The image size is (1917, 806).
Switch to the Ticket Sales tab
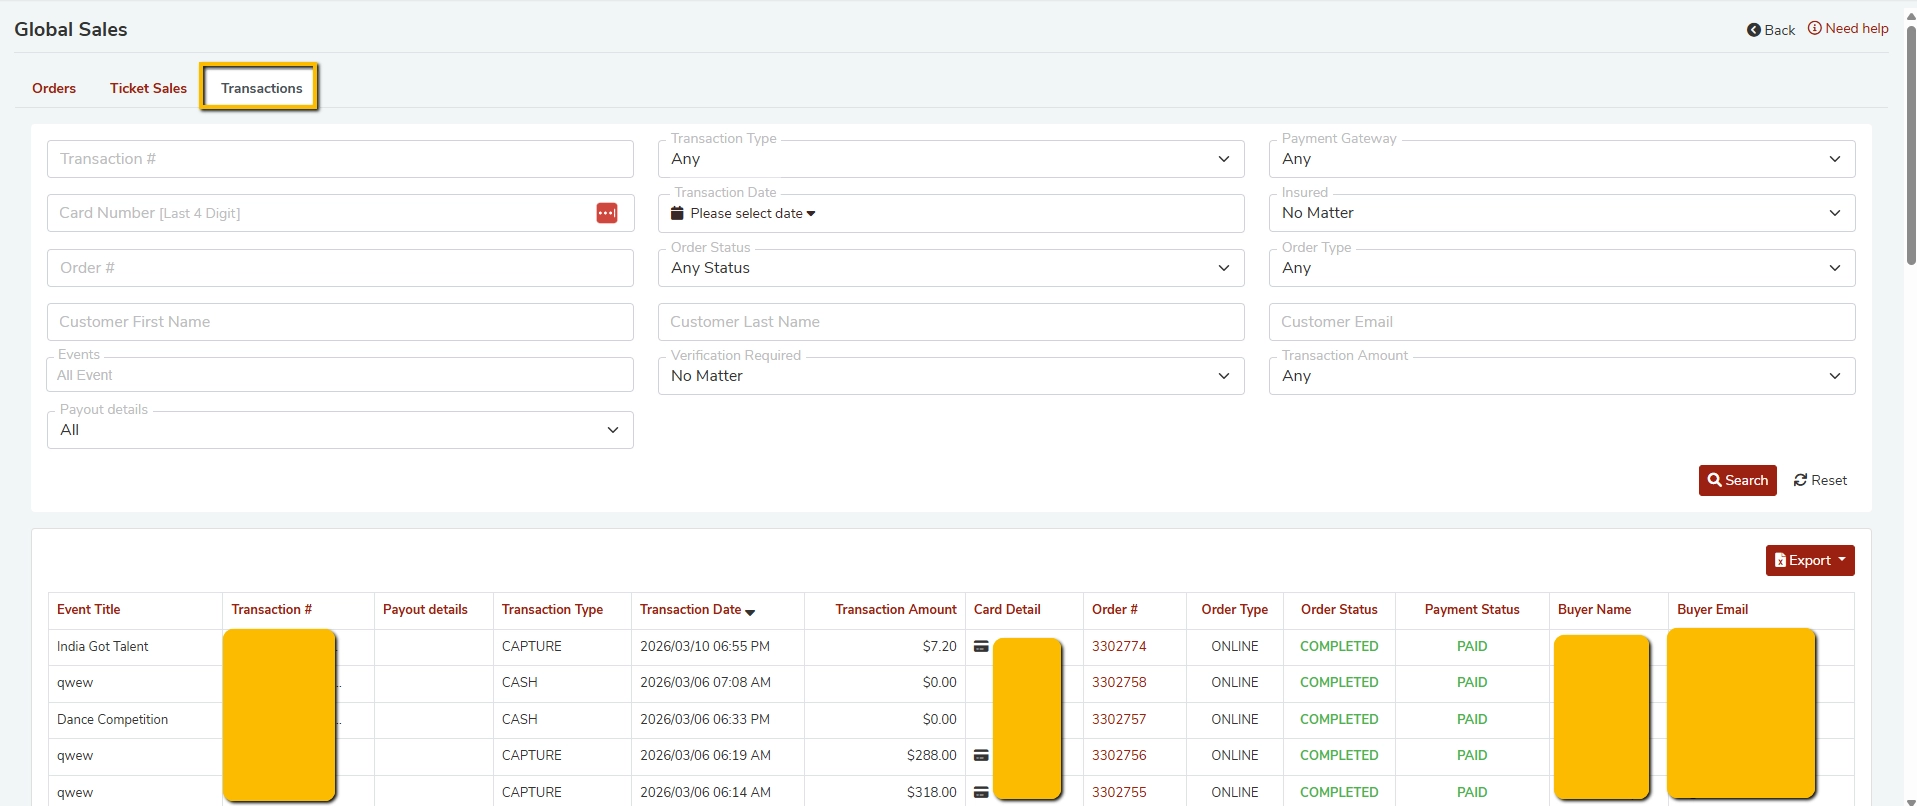[x=148, y=88]
